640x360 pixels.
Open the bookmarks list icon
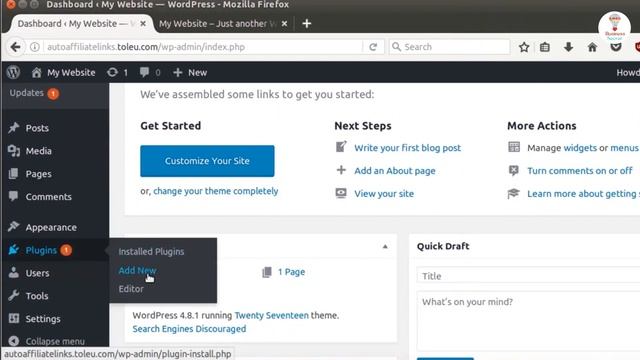(x=544, y=47)
